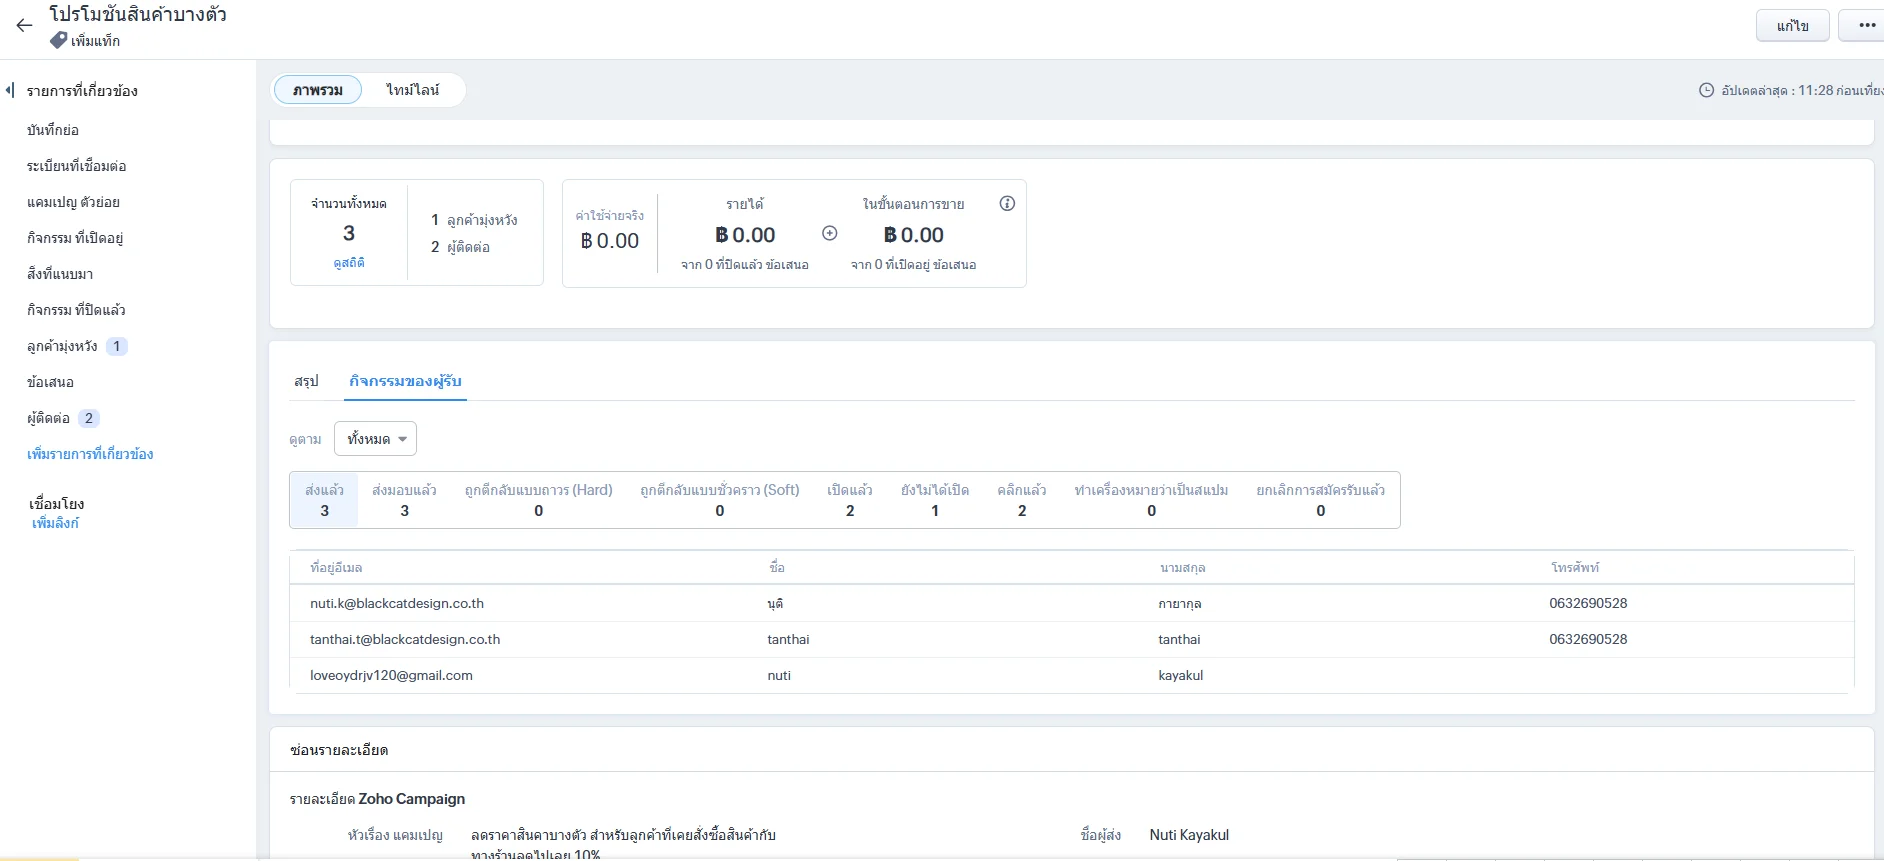Click the clock icon near last update
Screen dimensions: 1884x861
(x=1706, y=91)
